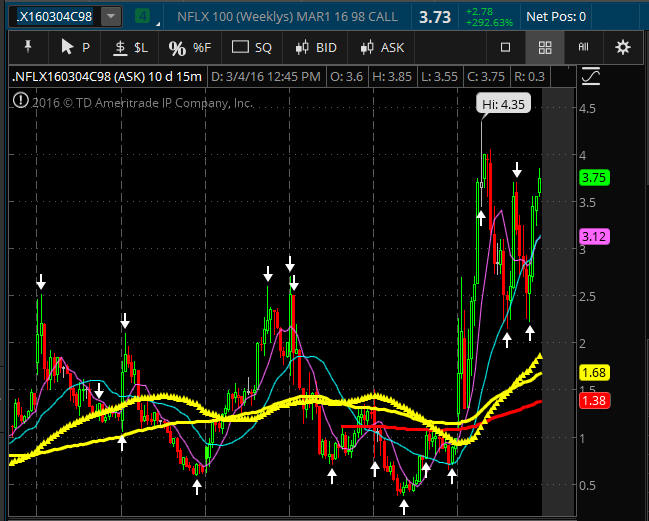
Task: Switch to the percent %F tool
Action: pos(189,47)
